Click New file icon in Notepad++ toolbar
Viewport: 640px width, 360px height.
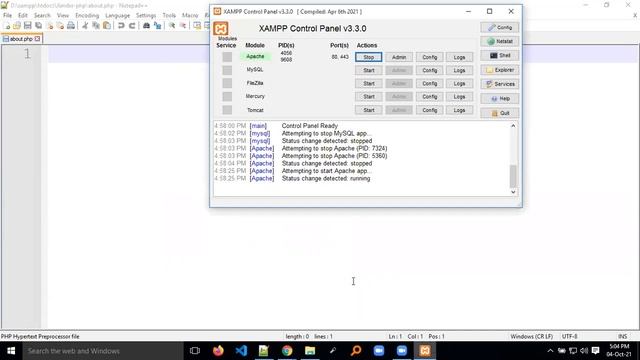tap(7, 26)
